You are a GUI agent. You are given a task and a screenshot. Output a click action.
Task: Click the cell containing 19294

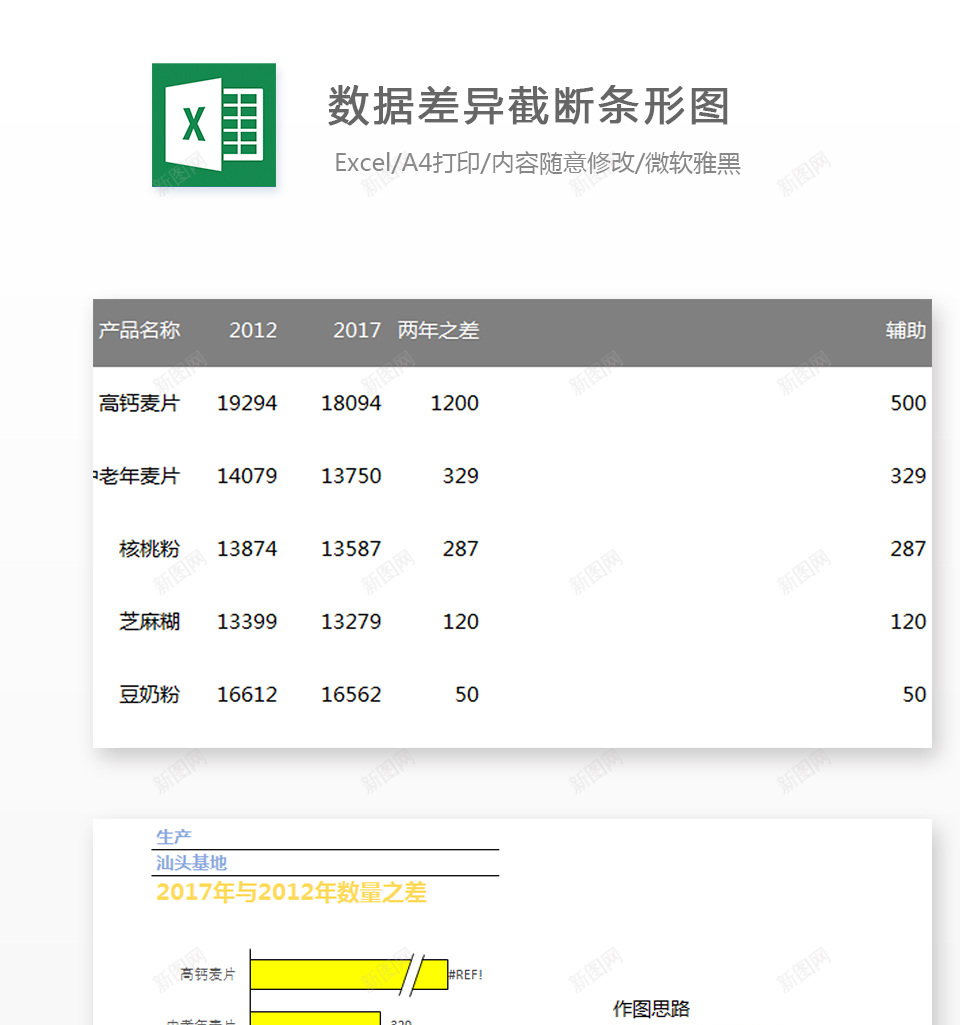(247, 403)
